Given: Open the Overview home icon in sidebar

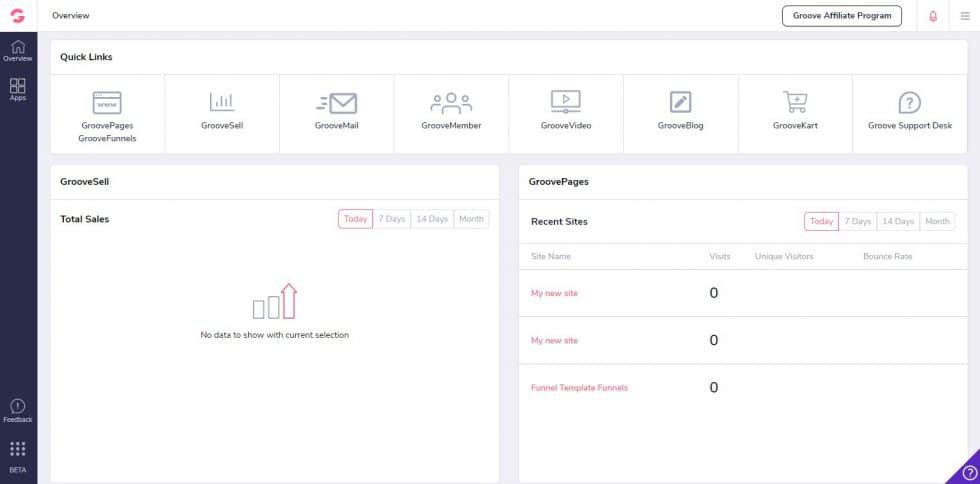Looking at the screenshot, I should pos(18,47).
